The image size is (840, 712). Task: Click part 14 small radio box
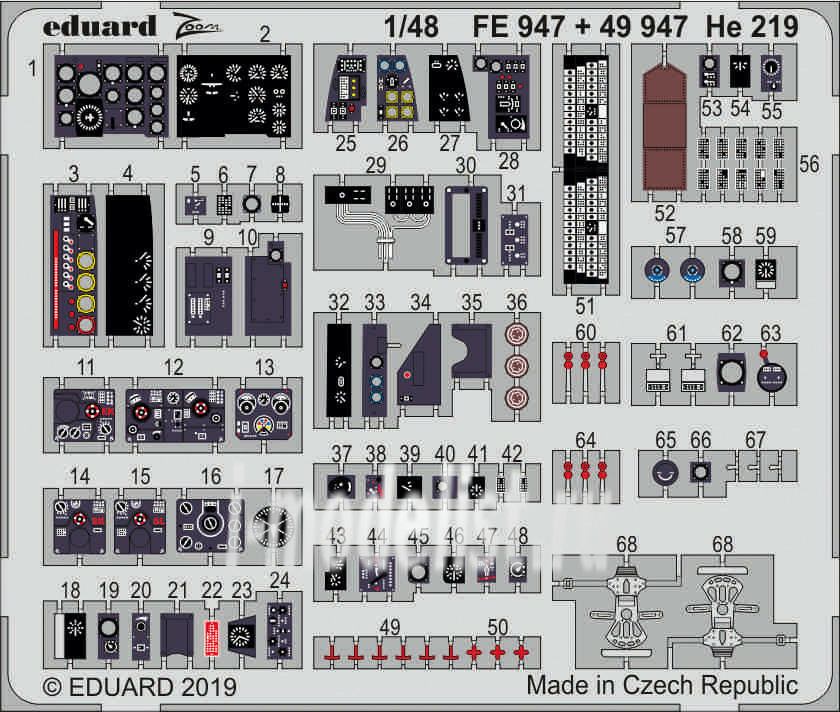pyautogui.click(x=79, y=526)
